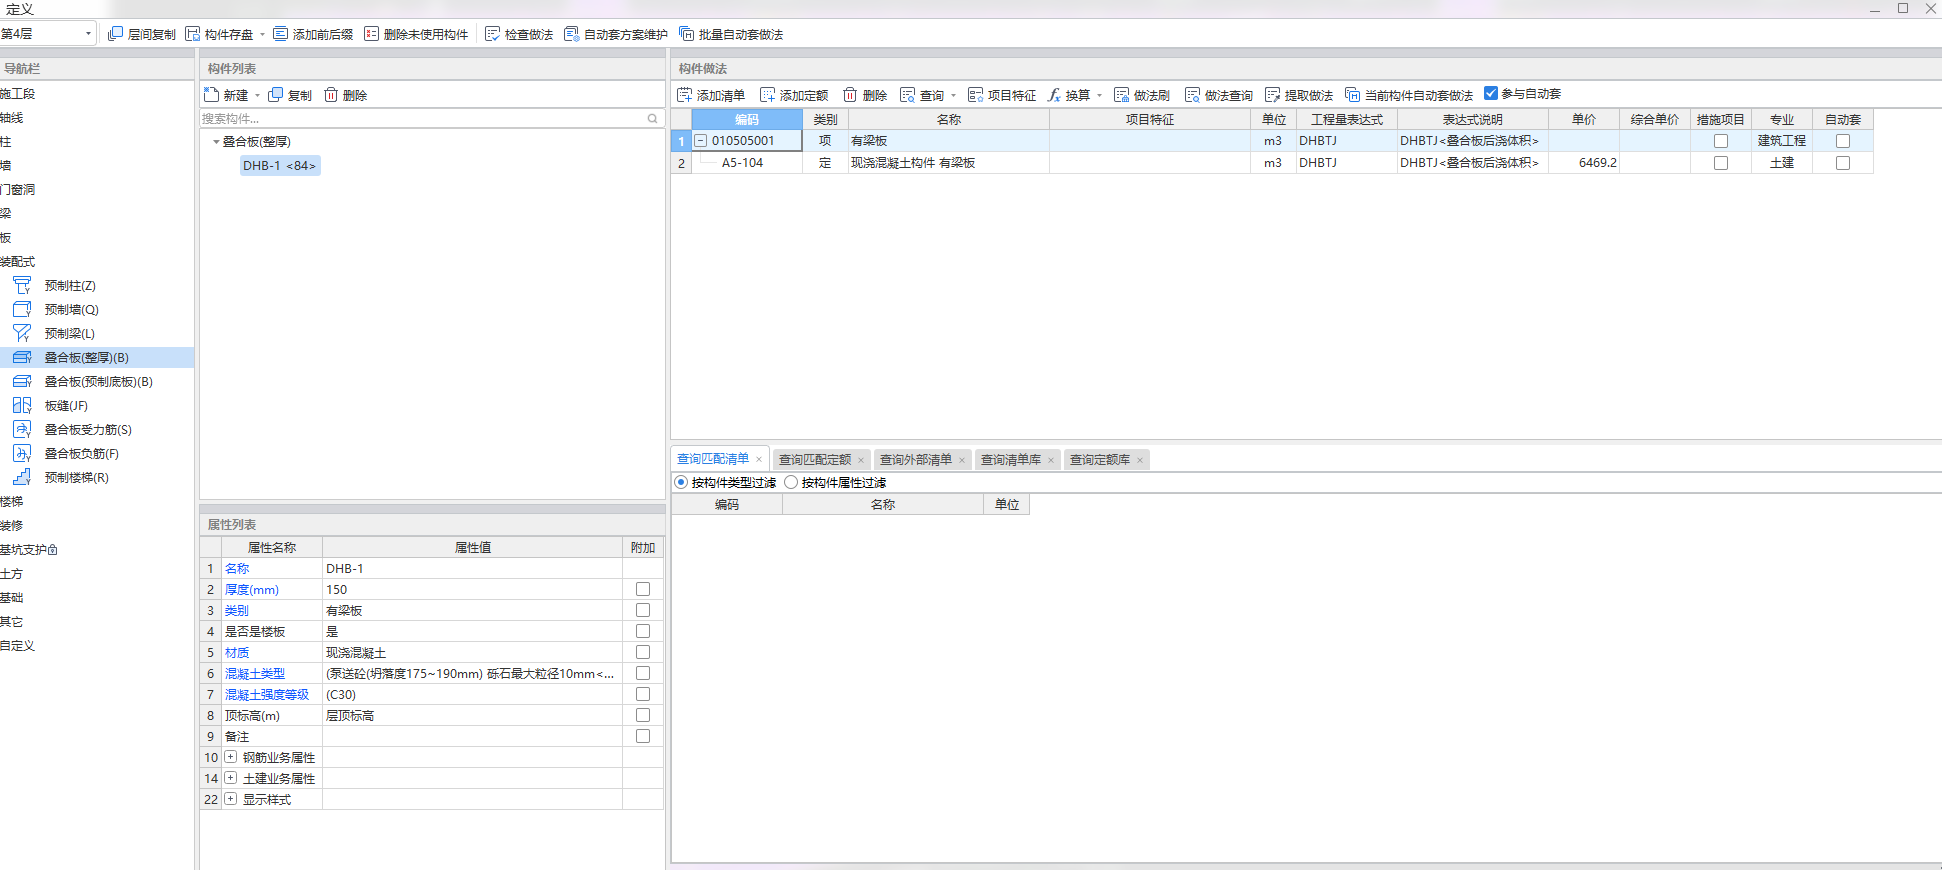Viewport: 1942px width, 870px height.
Task: Select 预制楼梯(R) item
Action: click(x=76, y=478)
